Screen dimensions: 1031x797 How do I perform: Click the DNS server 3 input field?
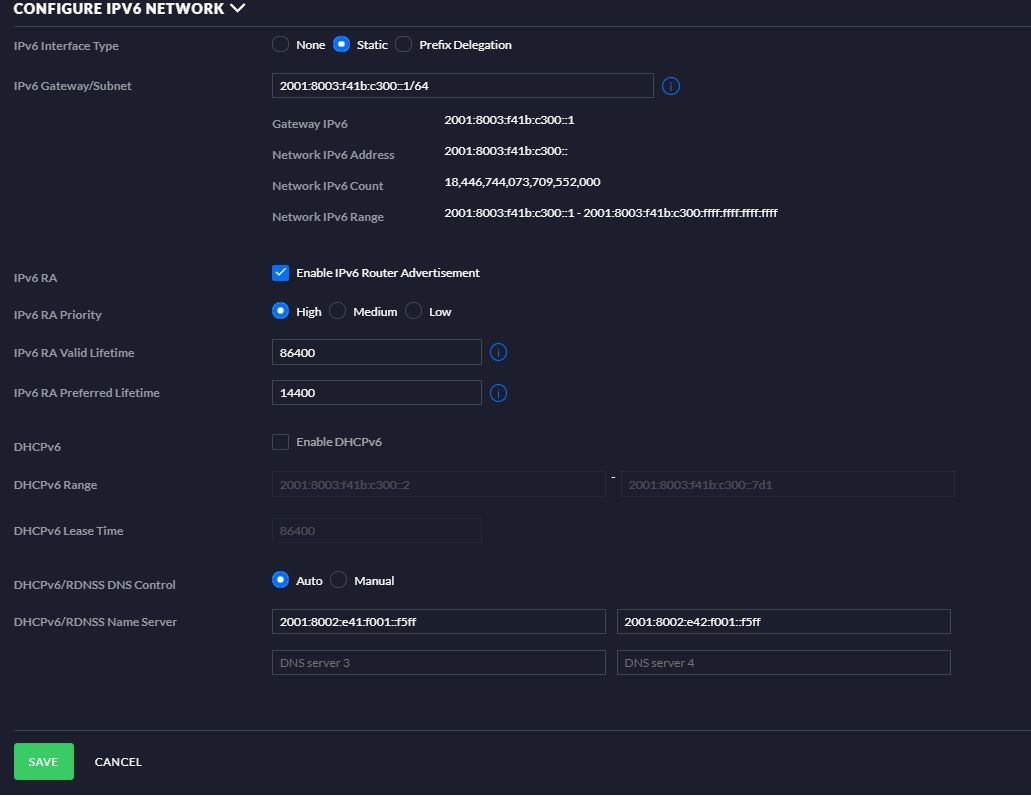(x=438, y=663)
